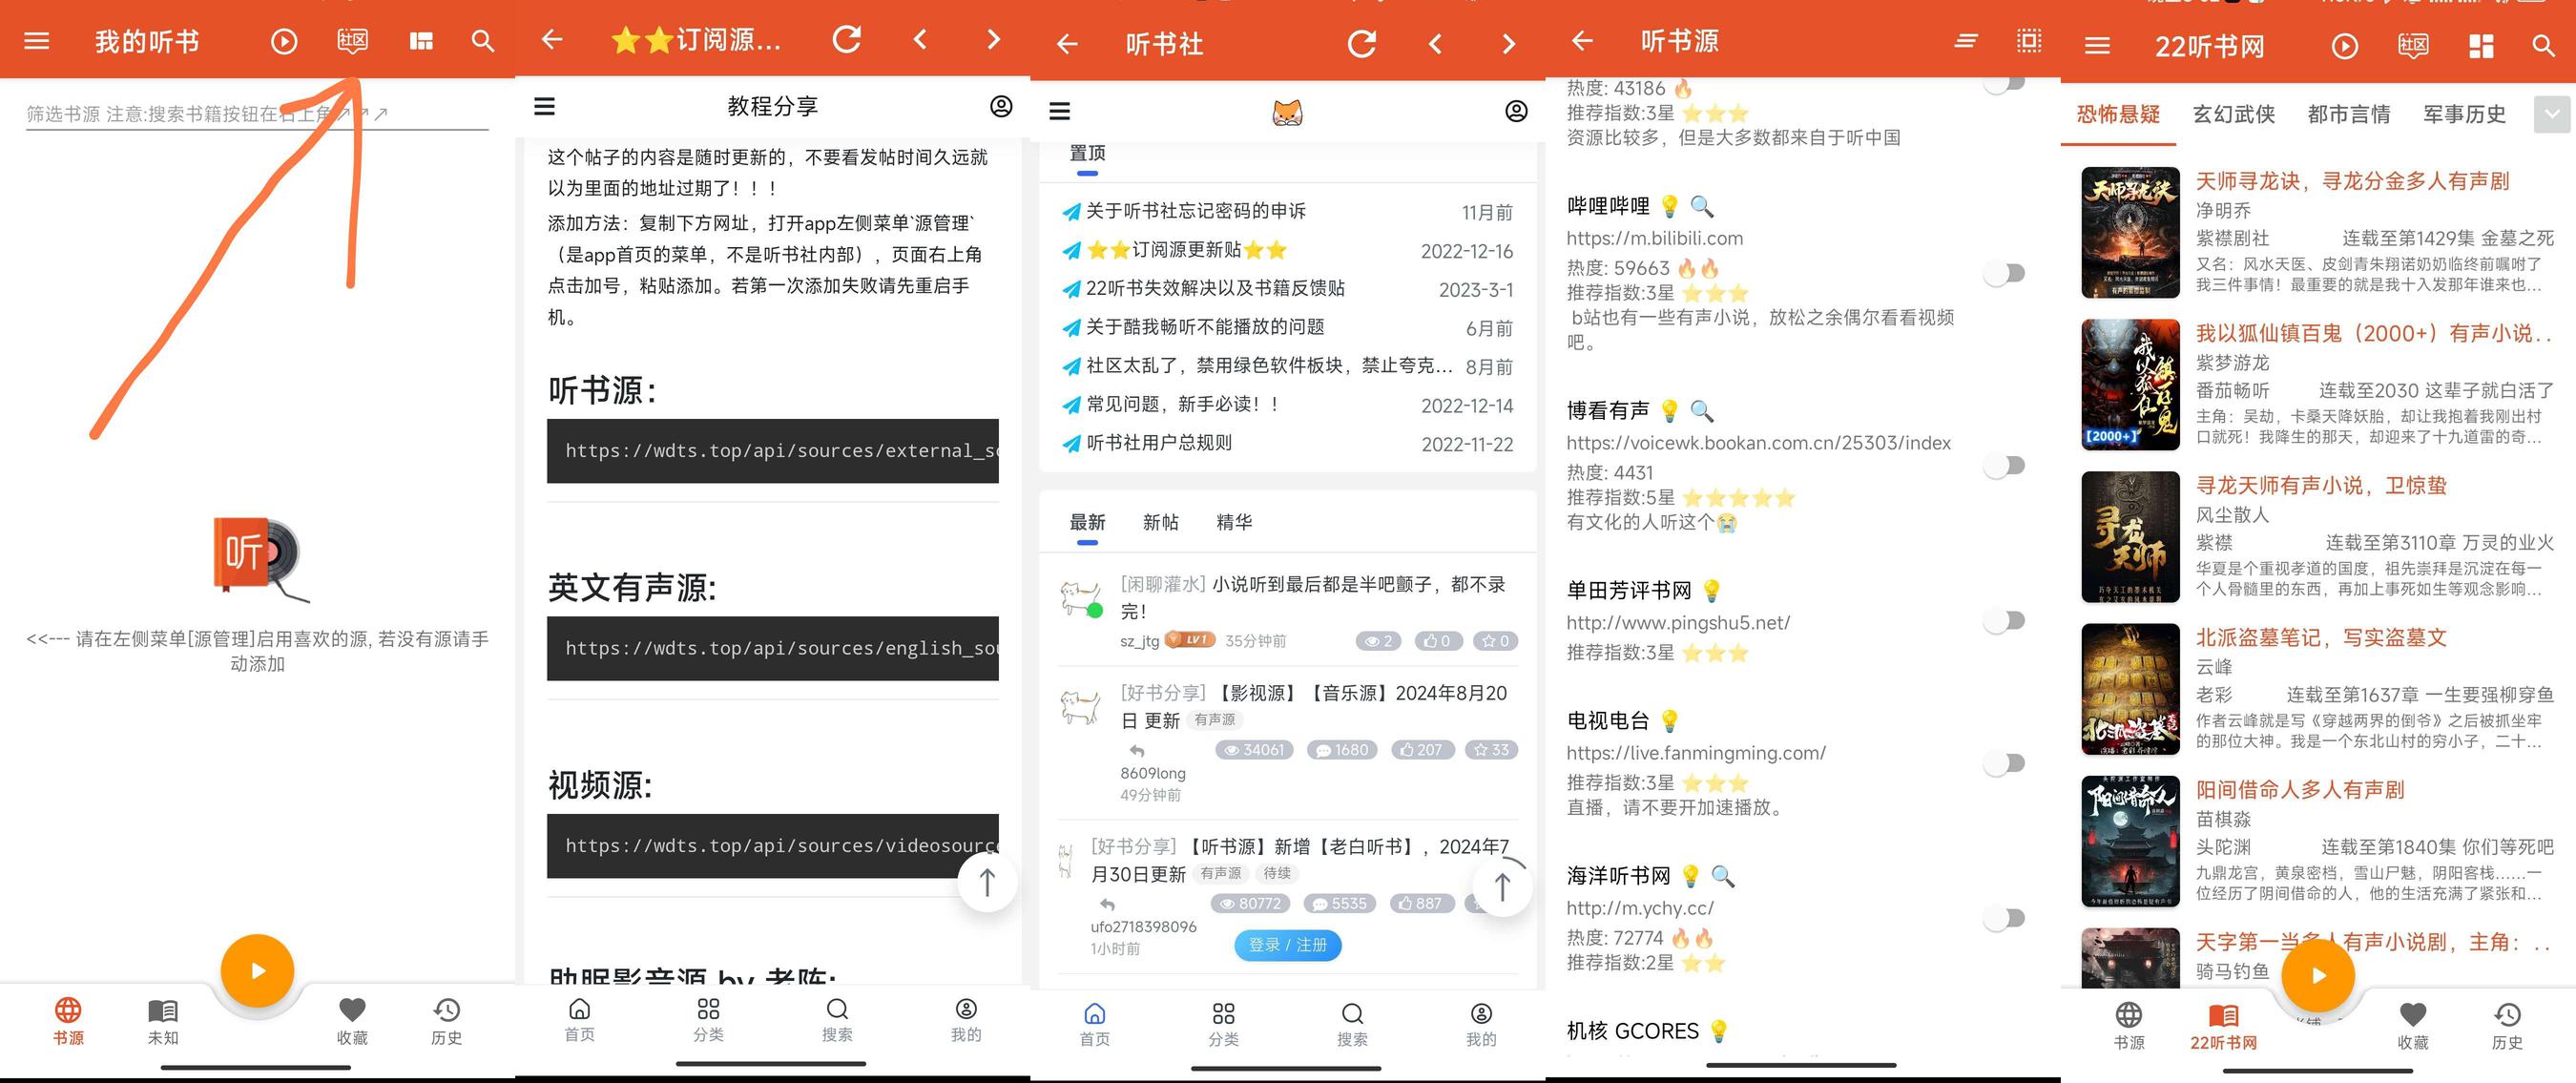Select the 玄幻武侠 category tab
This screenshot has width=2576, height=1083.
pyautogui.click(x=2234, y=114)
